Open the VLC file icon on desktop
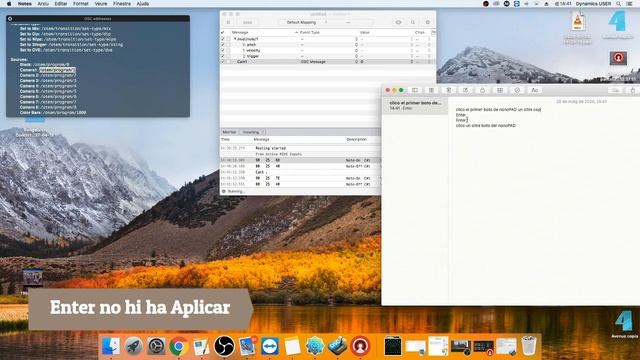The width and height of the screenshot is (640, 360). (x=577, y=21)
